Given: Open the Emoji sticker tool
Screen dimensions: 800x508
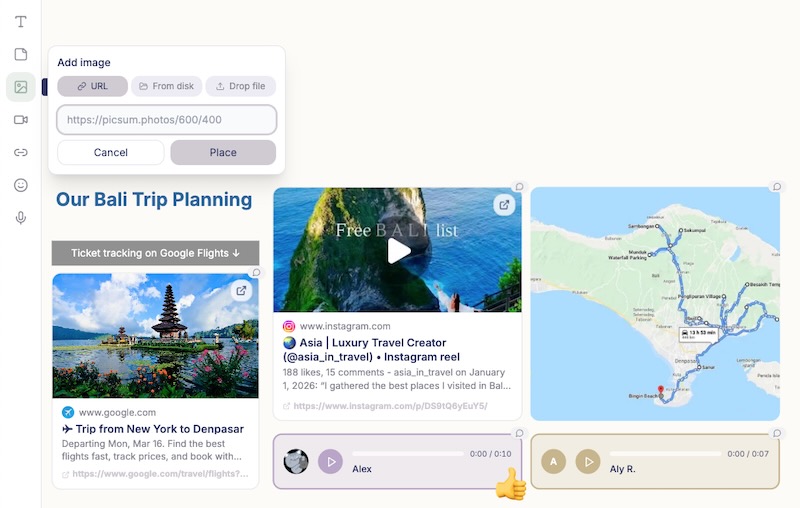Looking at the screenshot, I should pos(21,185).
